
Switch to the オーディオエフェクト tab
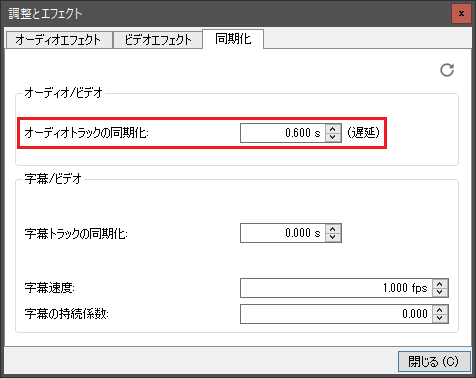(x=59, y=40)
